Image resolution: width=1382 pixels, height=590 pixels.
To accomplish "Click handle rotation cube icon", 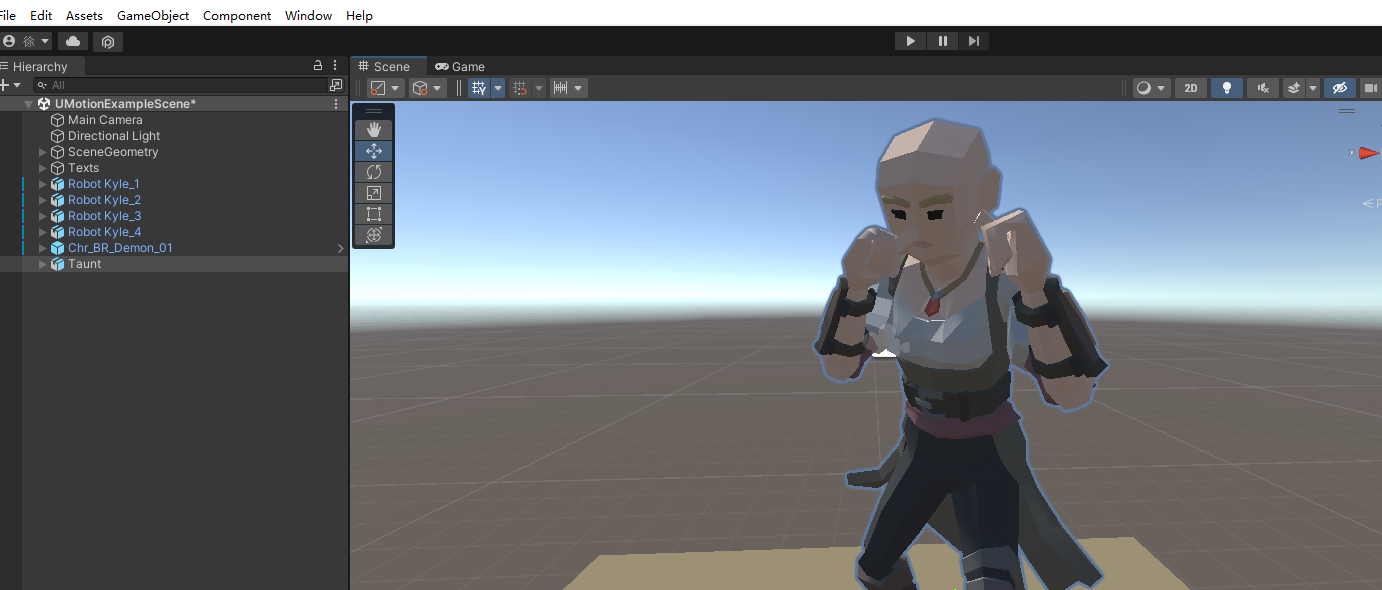I will [421, 88].
